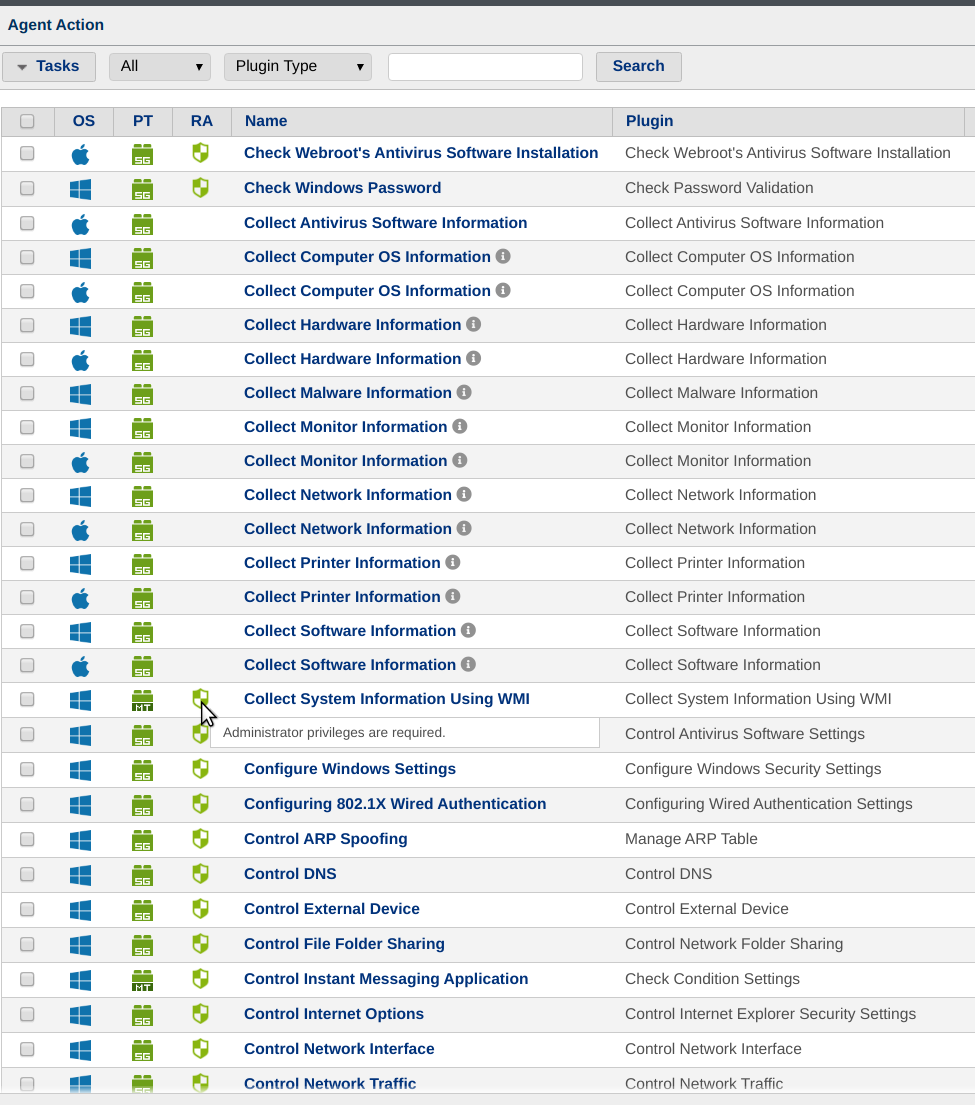Check the box for Check Windows Password

point(27,188)
